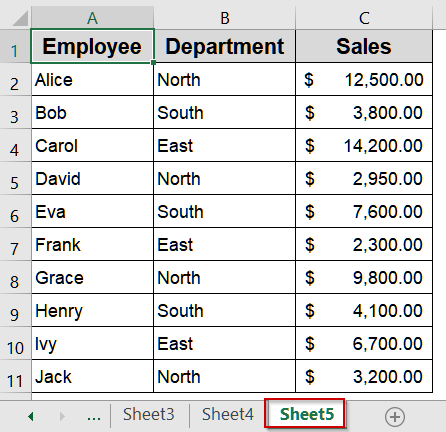
Task: Select Frank's department cell East
Action: point(225,244)
